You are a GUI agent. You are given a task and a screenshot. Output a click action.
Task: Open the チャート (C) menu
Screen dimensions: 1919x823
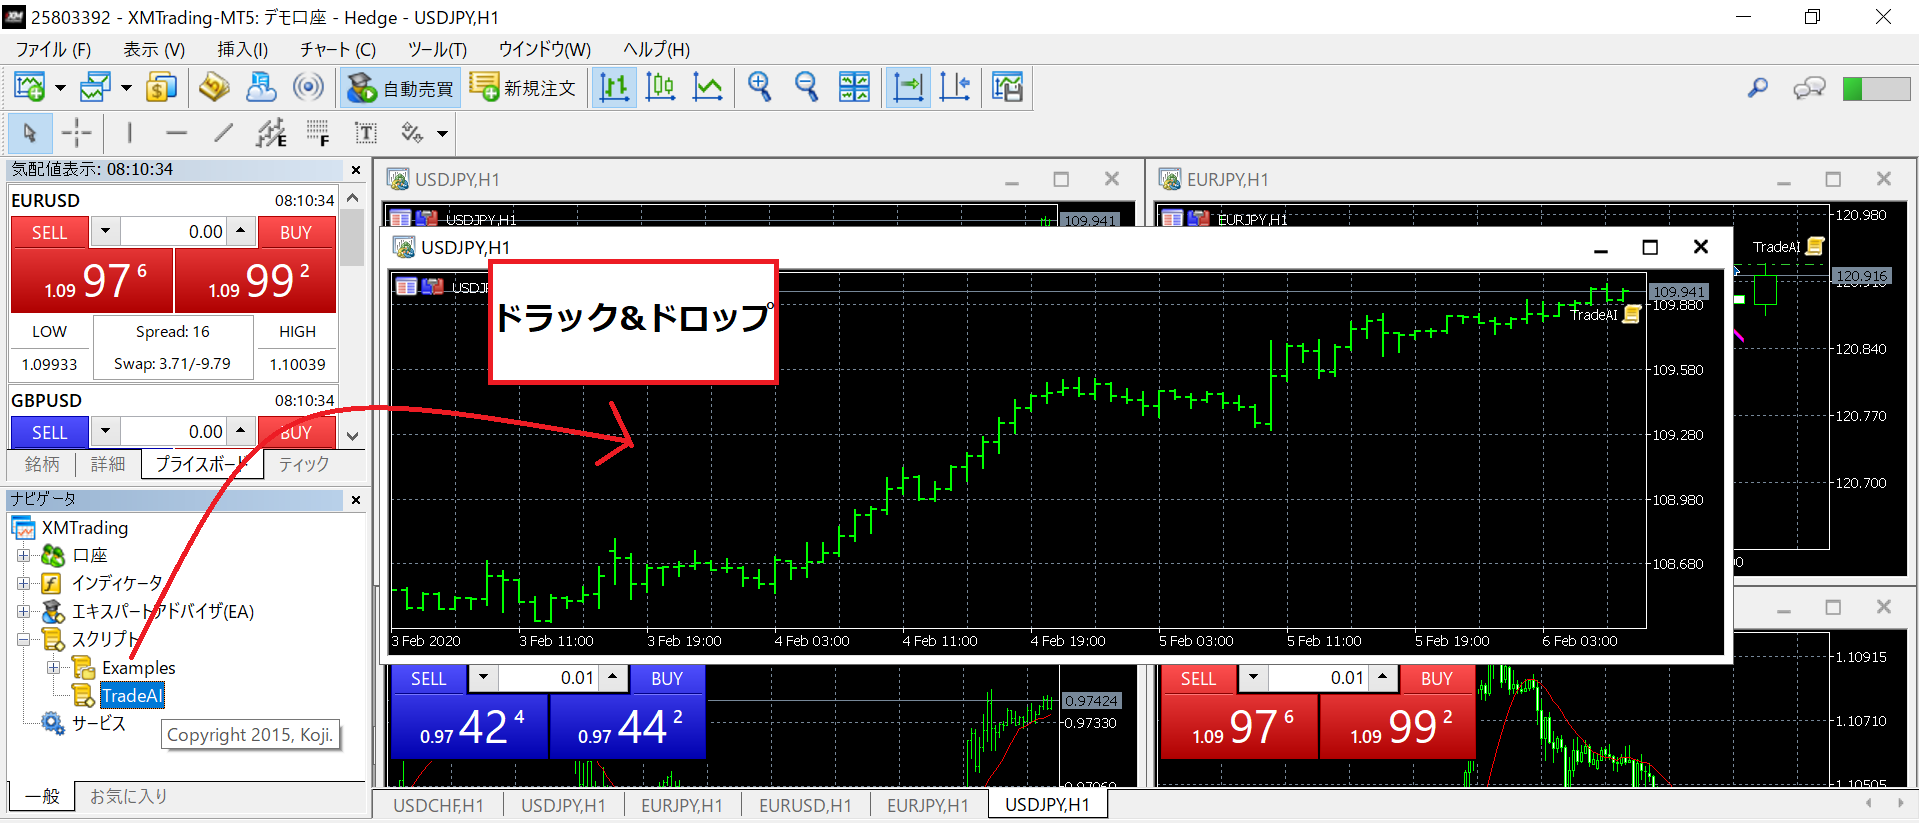point(337,49)
